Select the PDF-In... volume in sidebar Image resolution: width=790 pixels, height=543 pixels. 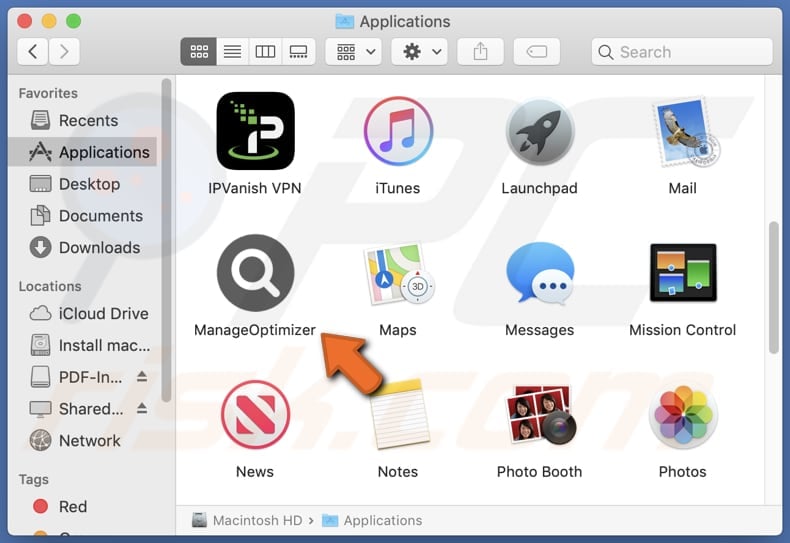click(x=76, y=377)
